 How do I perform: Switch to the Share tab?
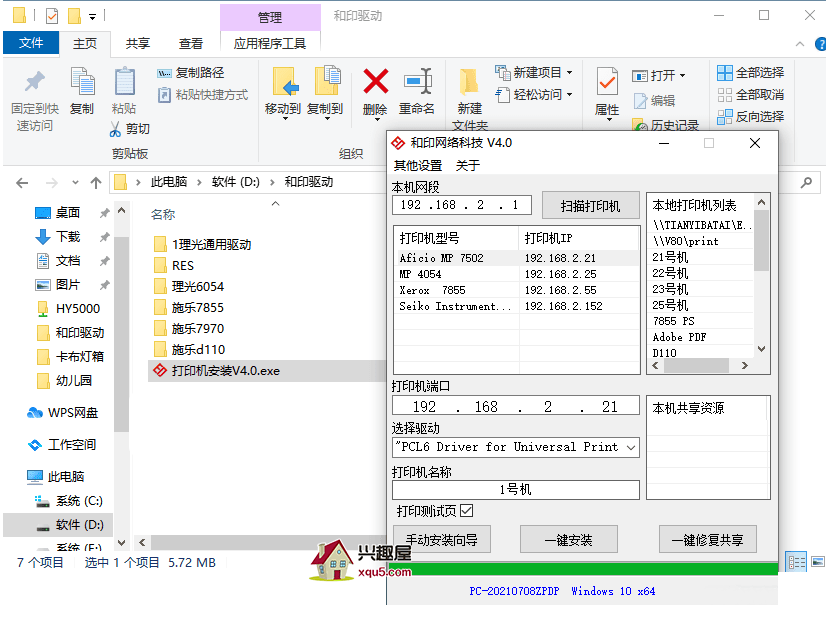click(x=137, y=44)
